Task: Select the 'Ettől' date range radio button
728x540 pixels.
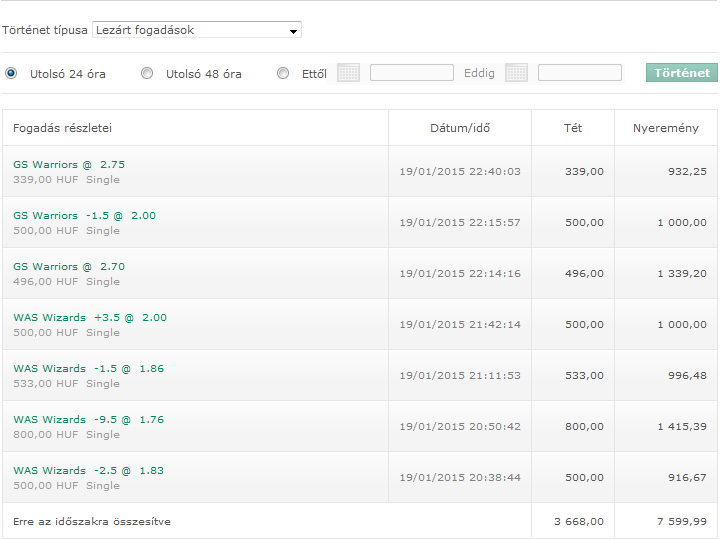Action: [x=283, y=73]
